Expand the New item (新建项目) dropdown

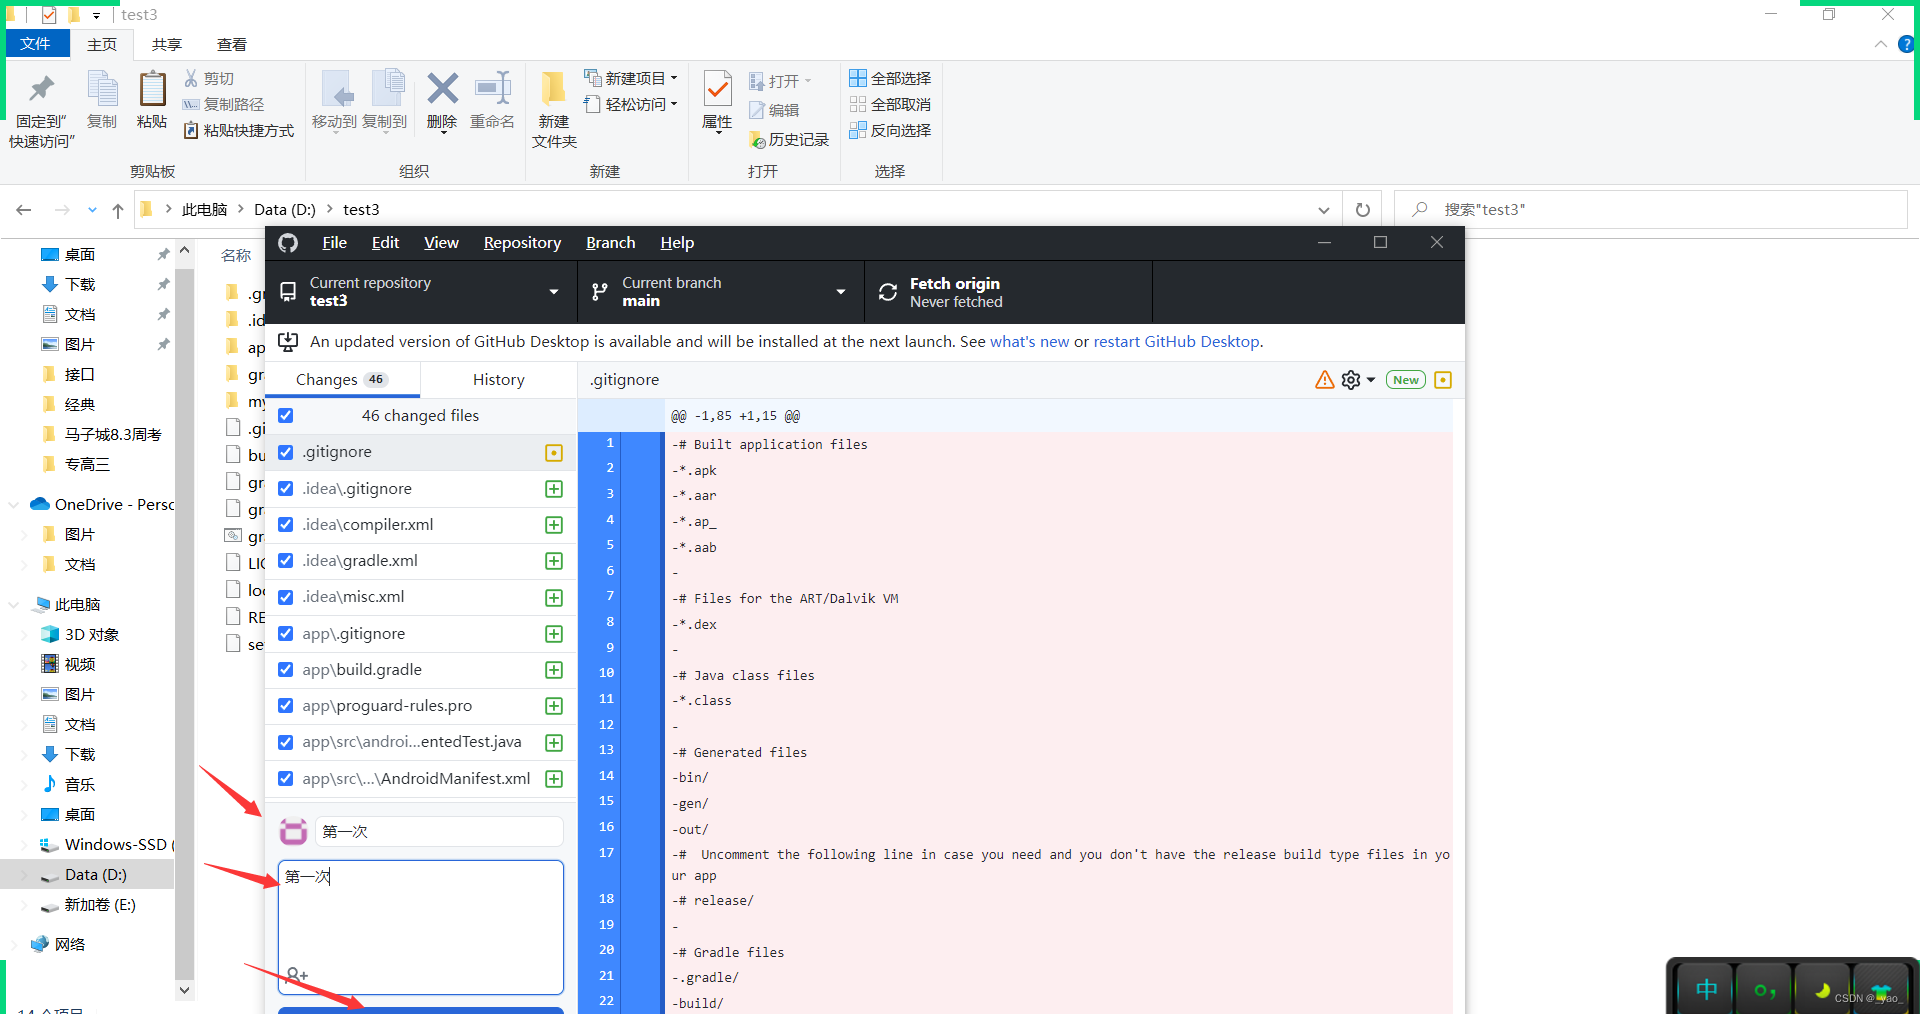674,78
